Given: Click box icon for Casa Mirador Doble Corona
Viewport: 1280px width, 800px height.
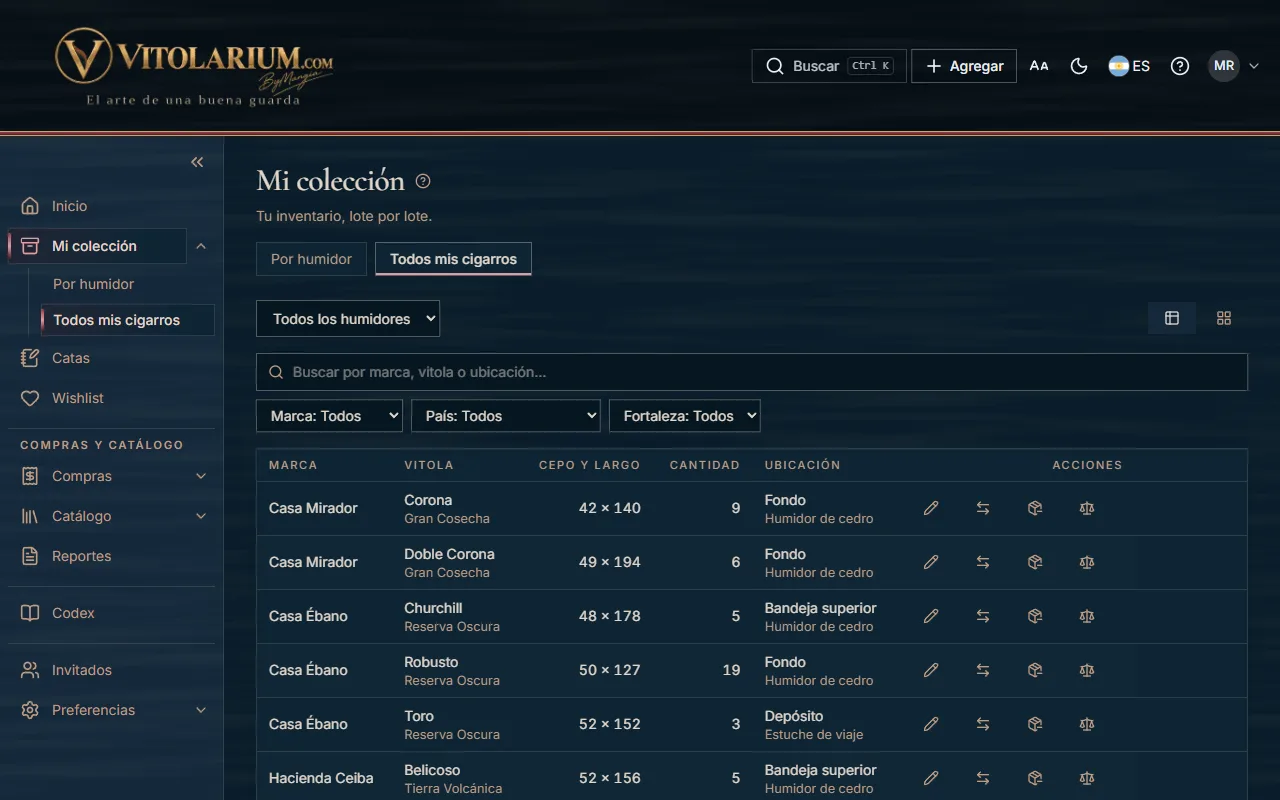Looking at the screenshot, I should 1035,562.
